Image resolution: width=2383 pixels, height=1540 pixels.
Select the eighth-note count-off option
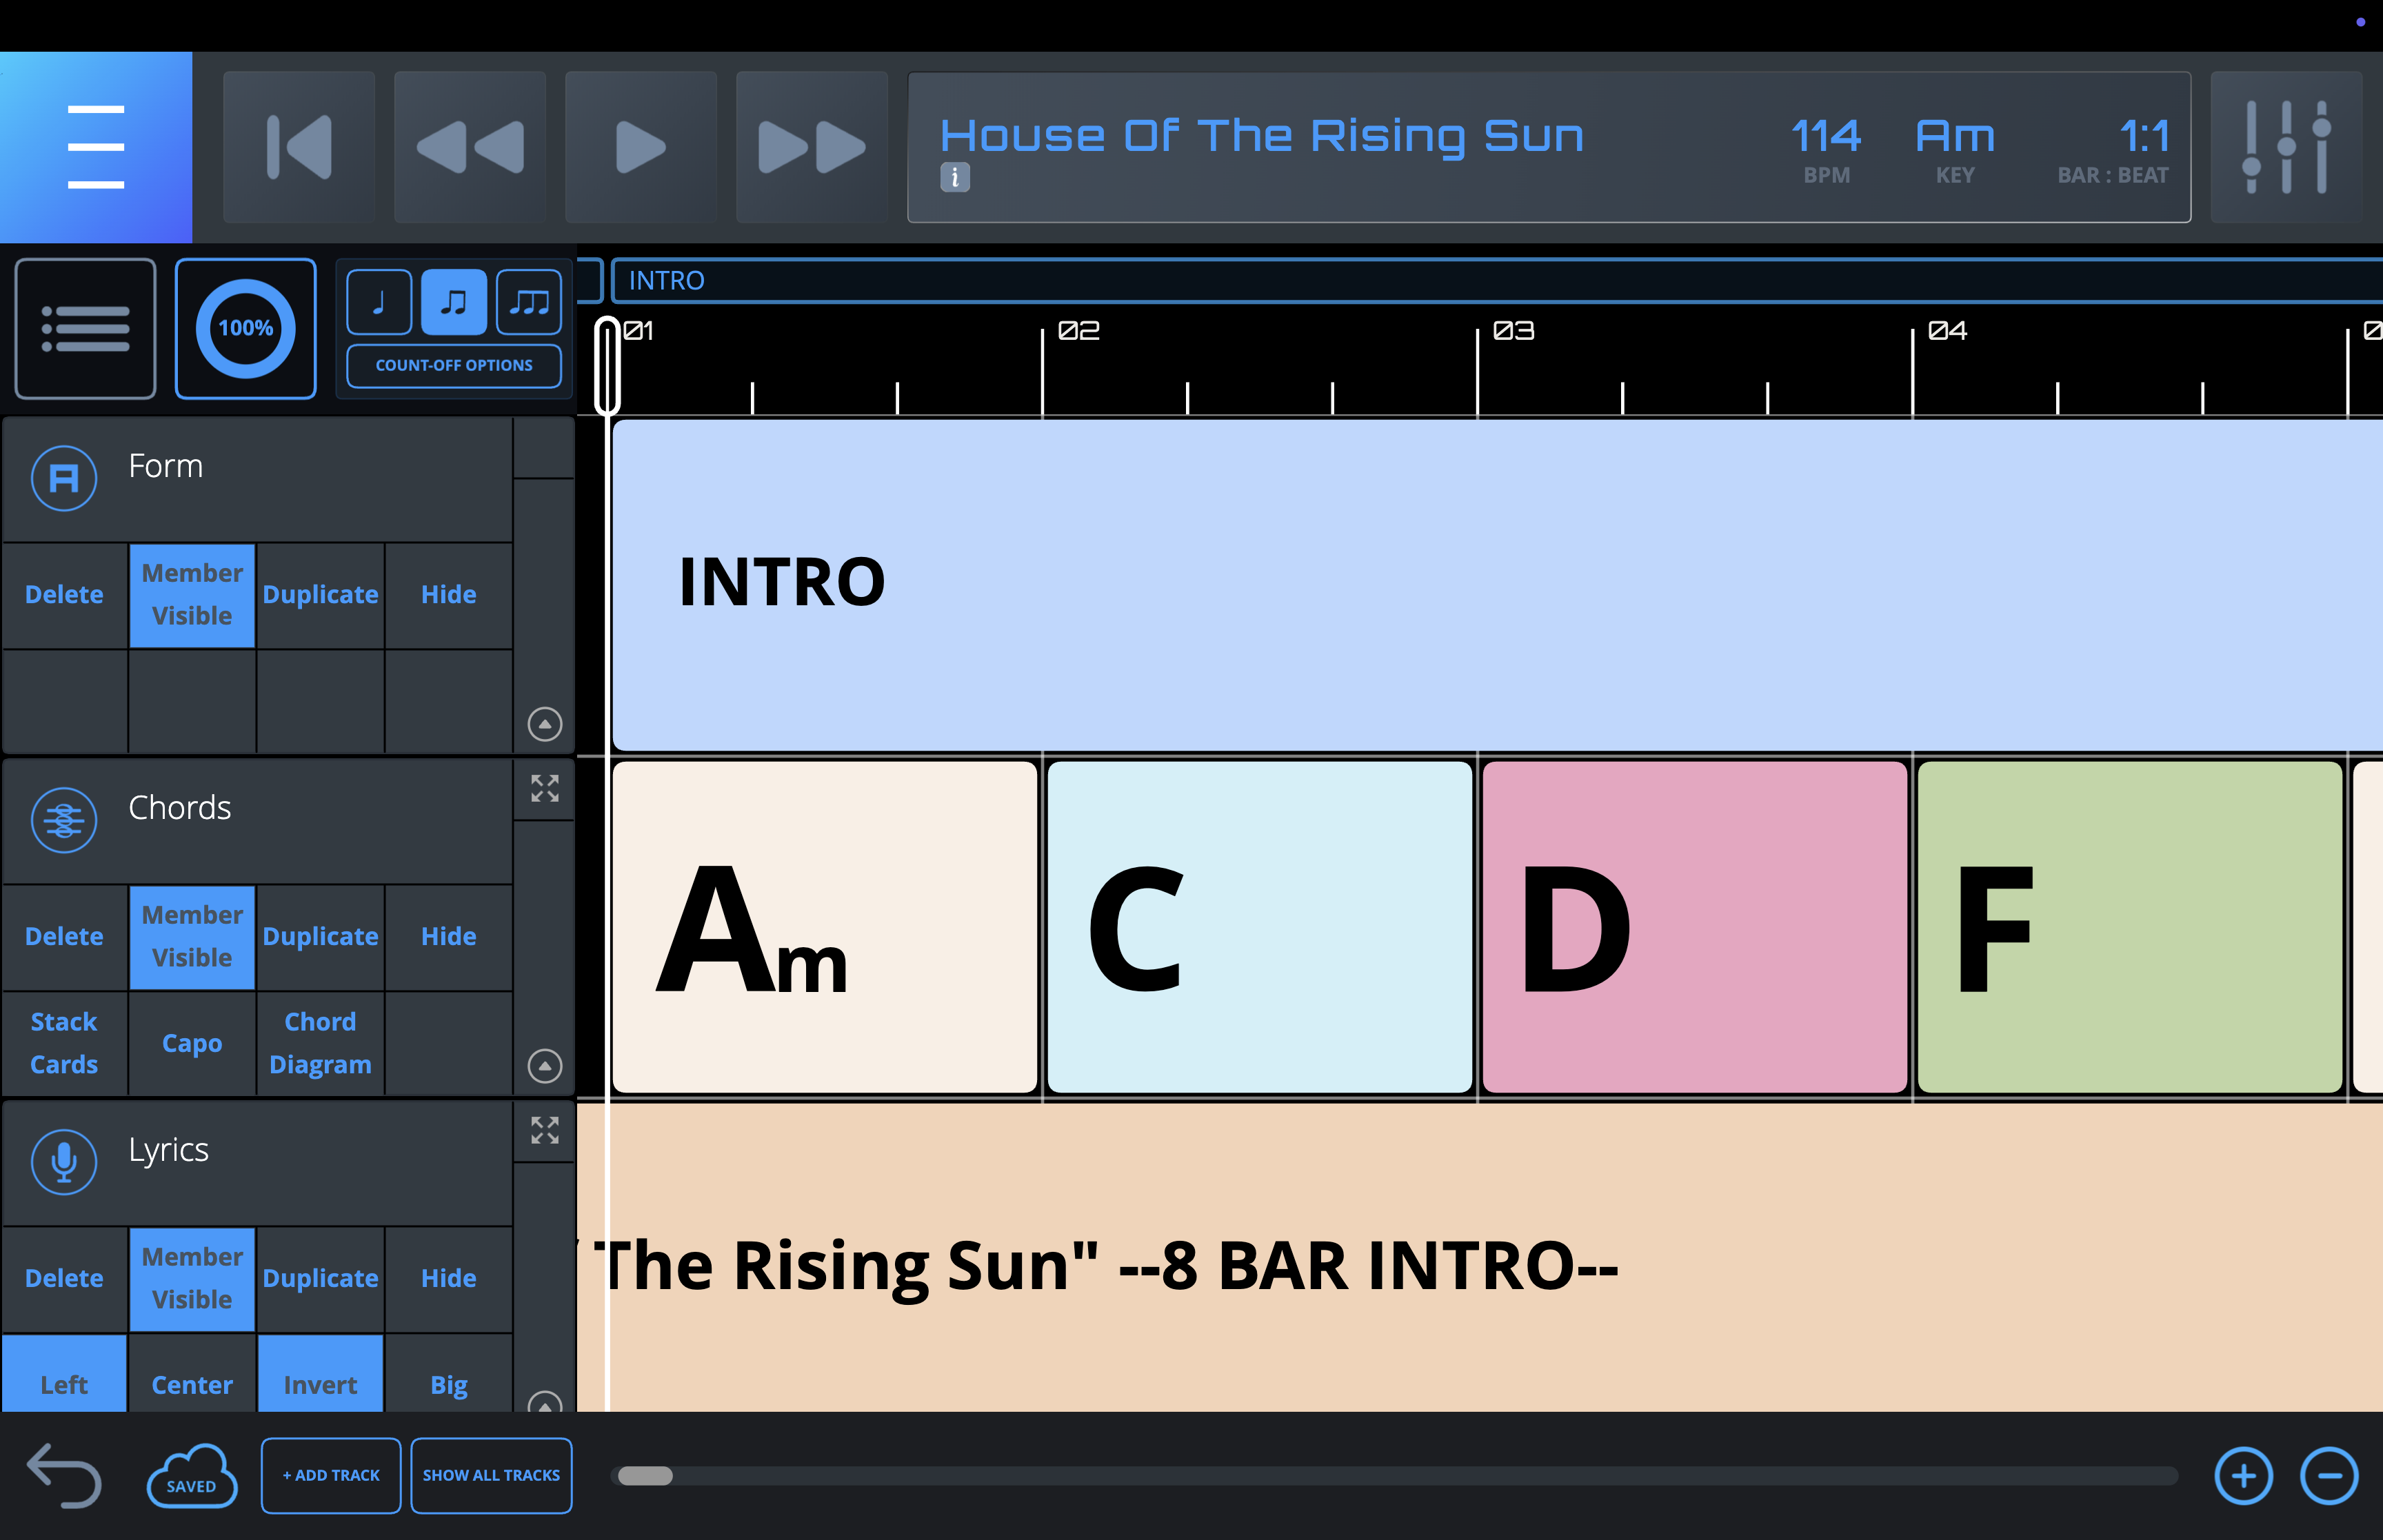(454, 302)
